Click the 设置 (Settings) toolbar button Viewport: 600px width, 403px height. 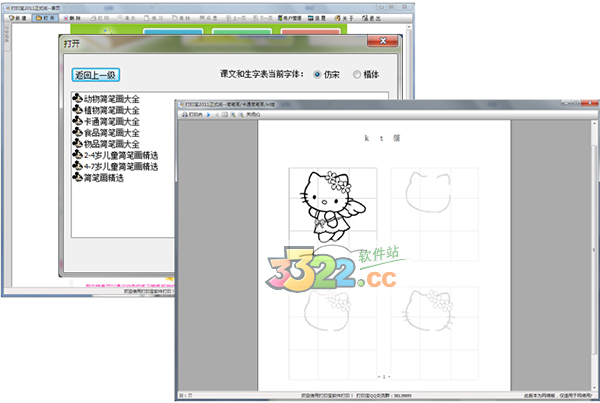[x=208, y=18]
